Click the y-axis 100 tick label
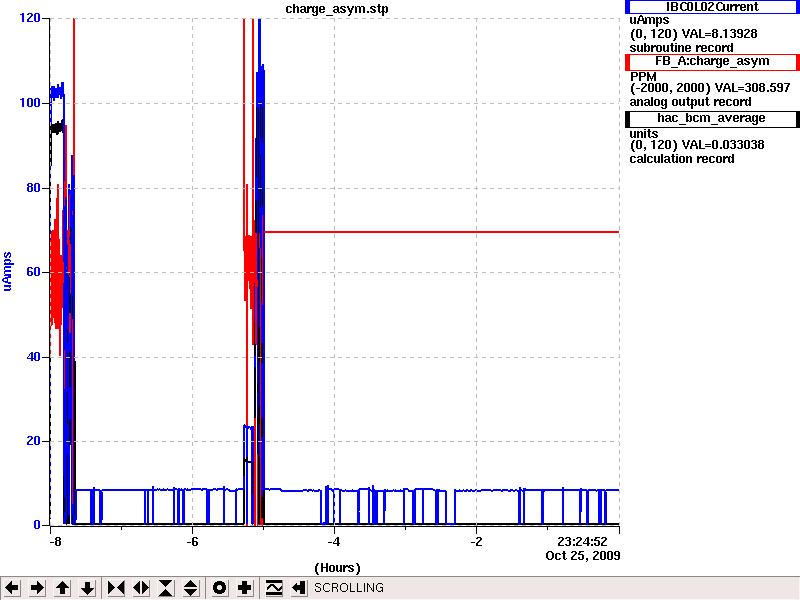The image size is (800, 600). [30, 103]
